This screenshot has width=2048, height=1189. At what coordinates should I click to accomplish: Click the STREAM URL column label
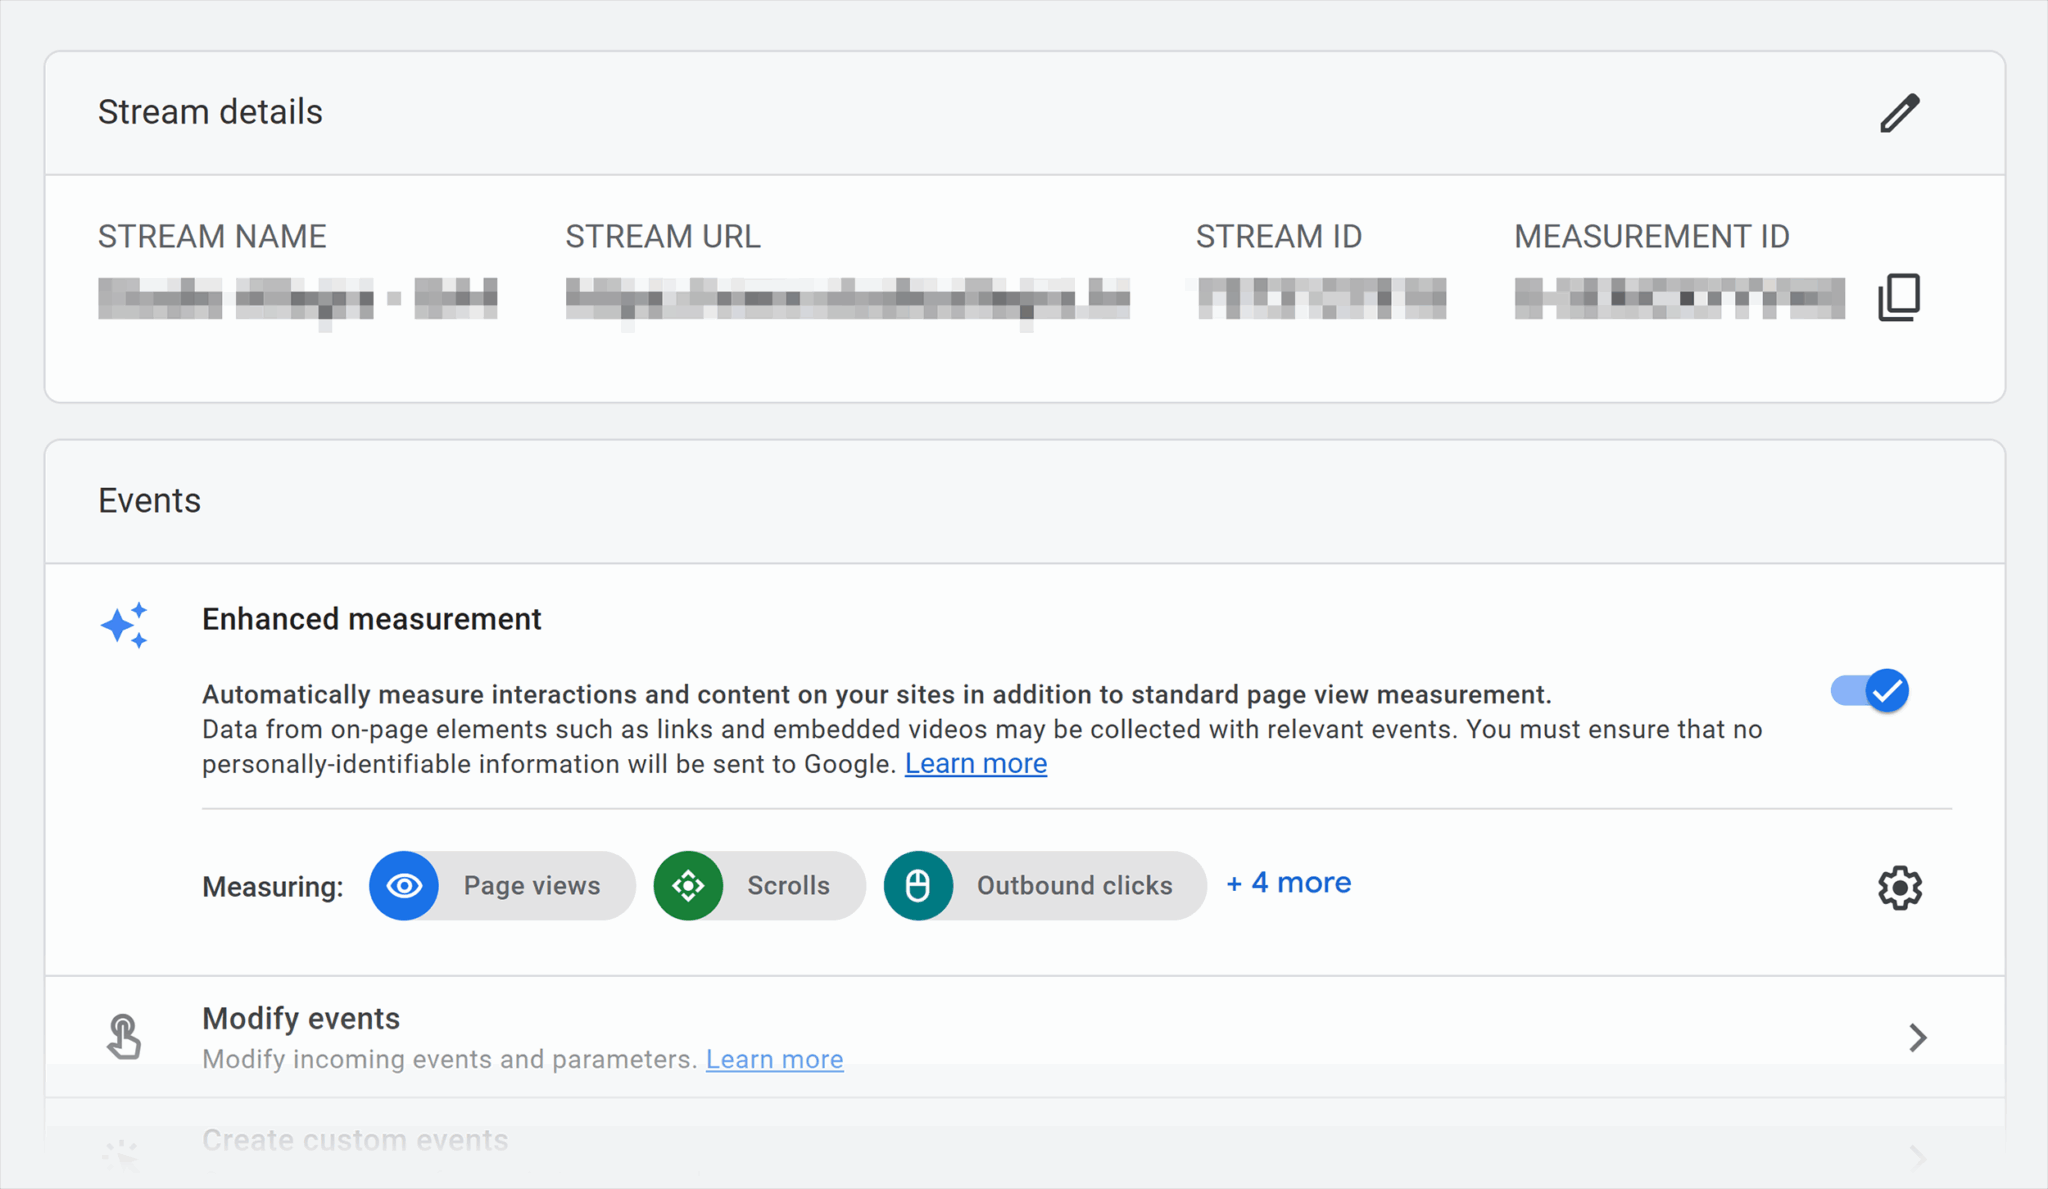(x=663, y=237)
